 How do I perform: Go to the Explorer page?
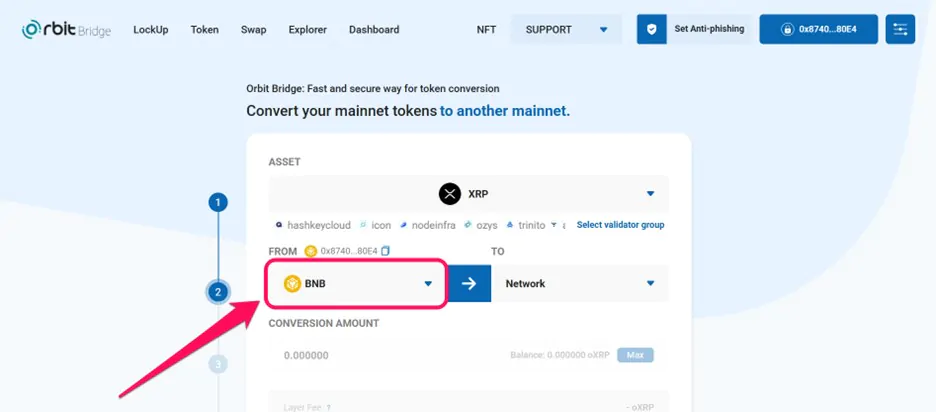click(x=307, y=30)
